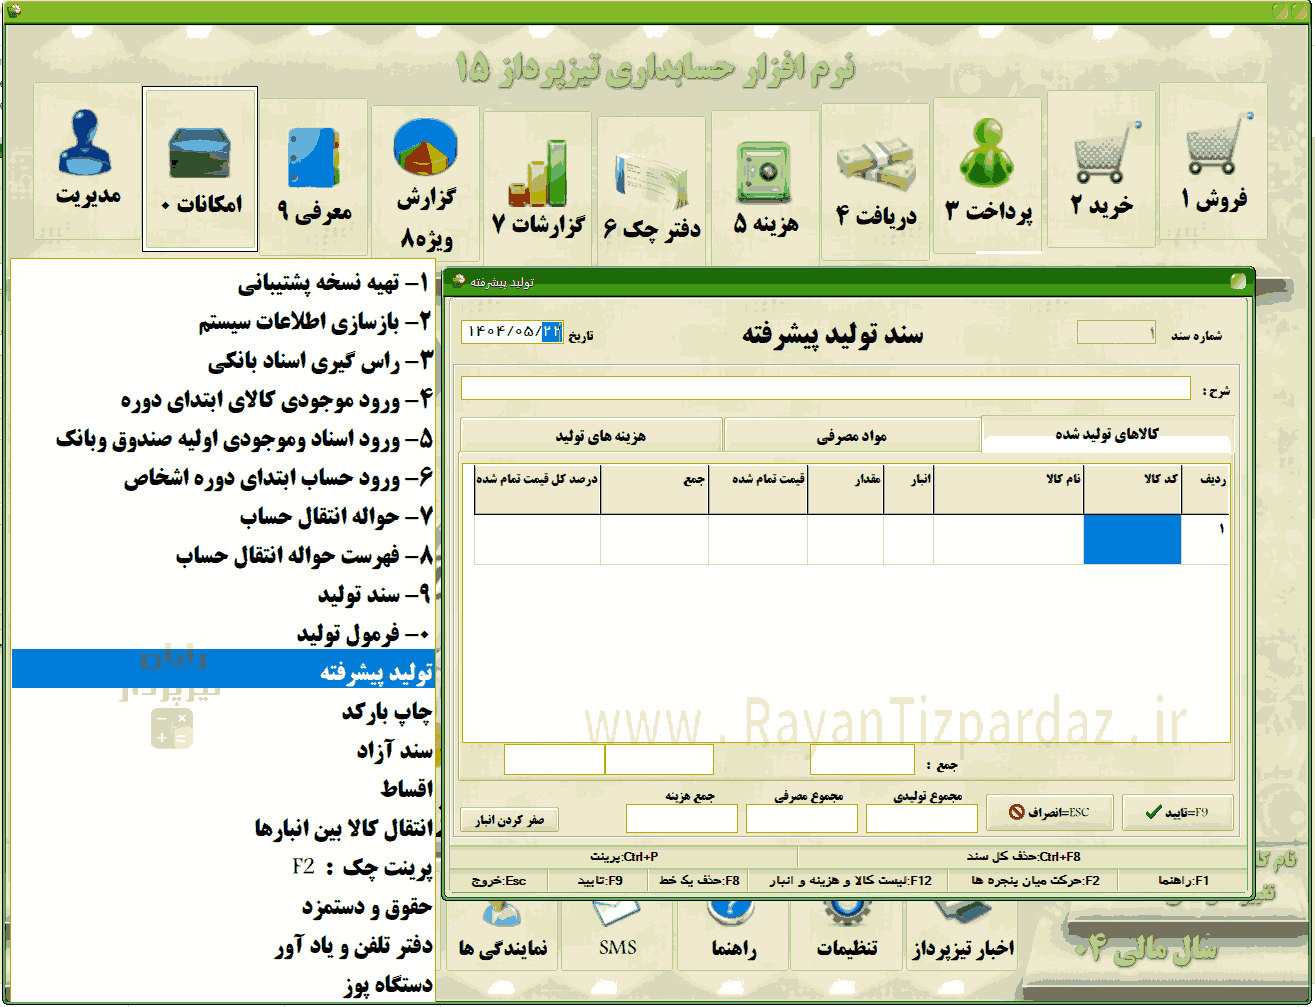Screen dimensions: 1315x1007
Task: Click the کد کالا column header
Action: click(1133, 489)
